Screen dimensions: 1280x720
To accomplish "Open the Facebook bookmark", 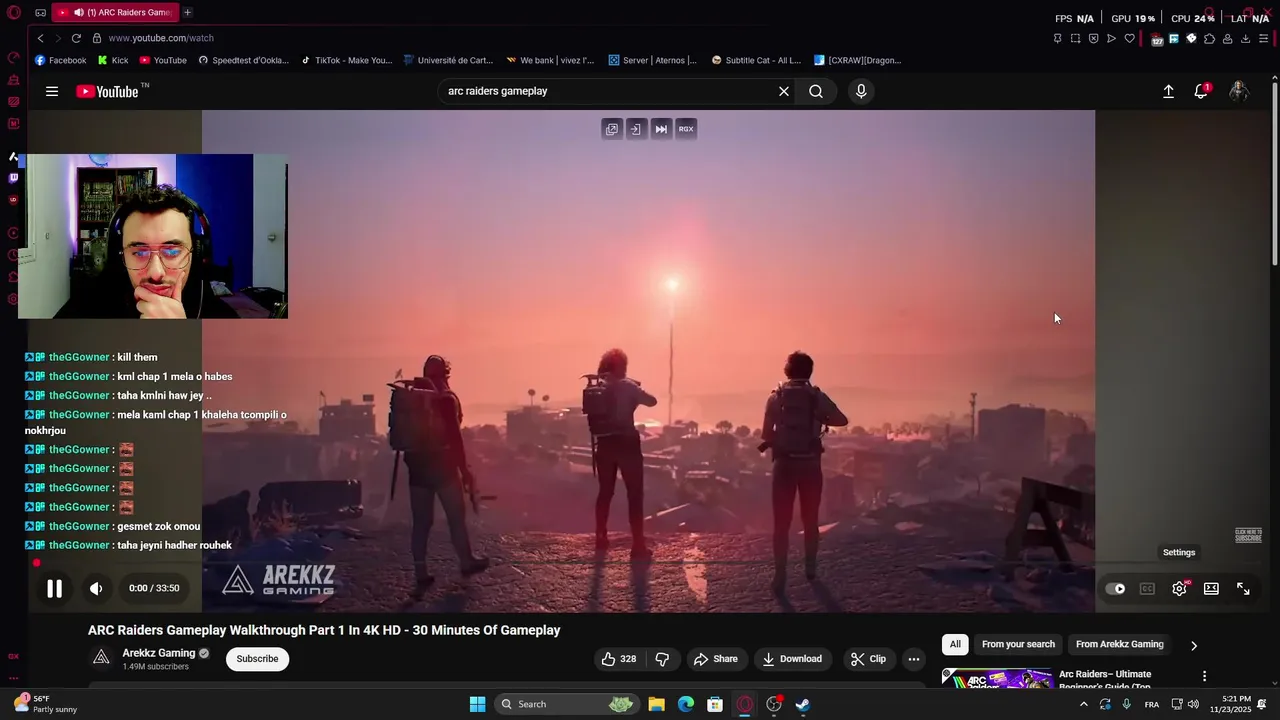I will [60, 60].
